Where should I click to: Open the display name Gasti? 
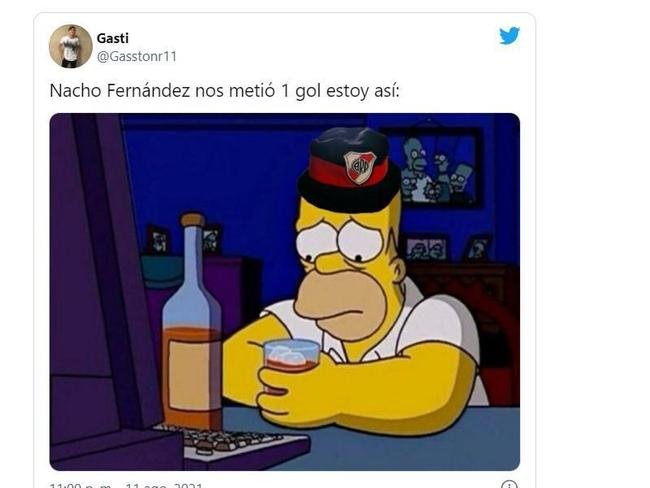pos(112,38)
